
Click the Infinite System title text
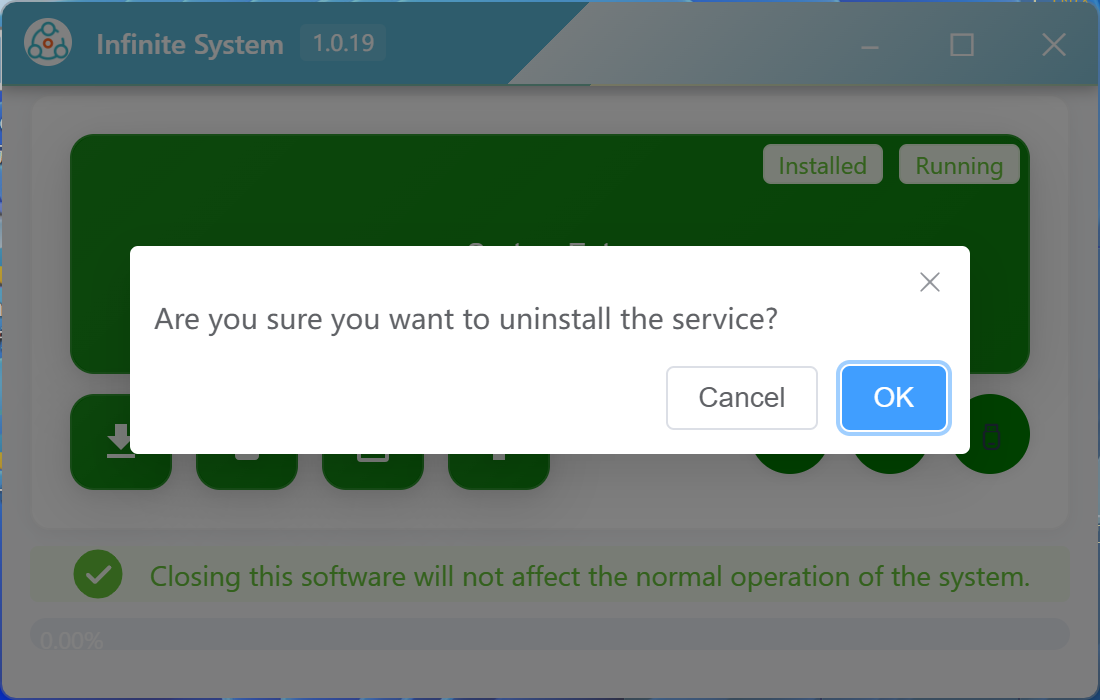click(x=190, y=44)
